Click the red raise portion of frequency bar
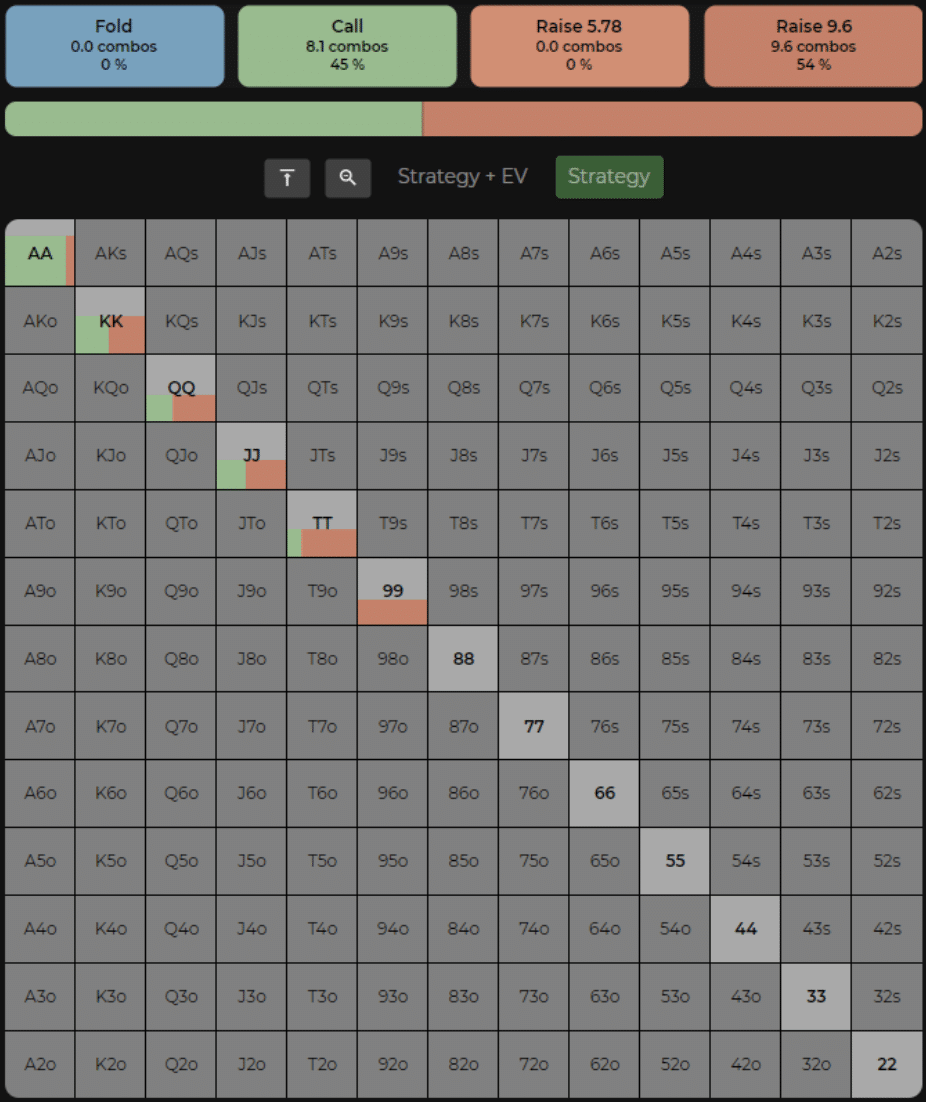Viewport: 926px width, 1102px height. coord(672,119)
